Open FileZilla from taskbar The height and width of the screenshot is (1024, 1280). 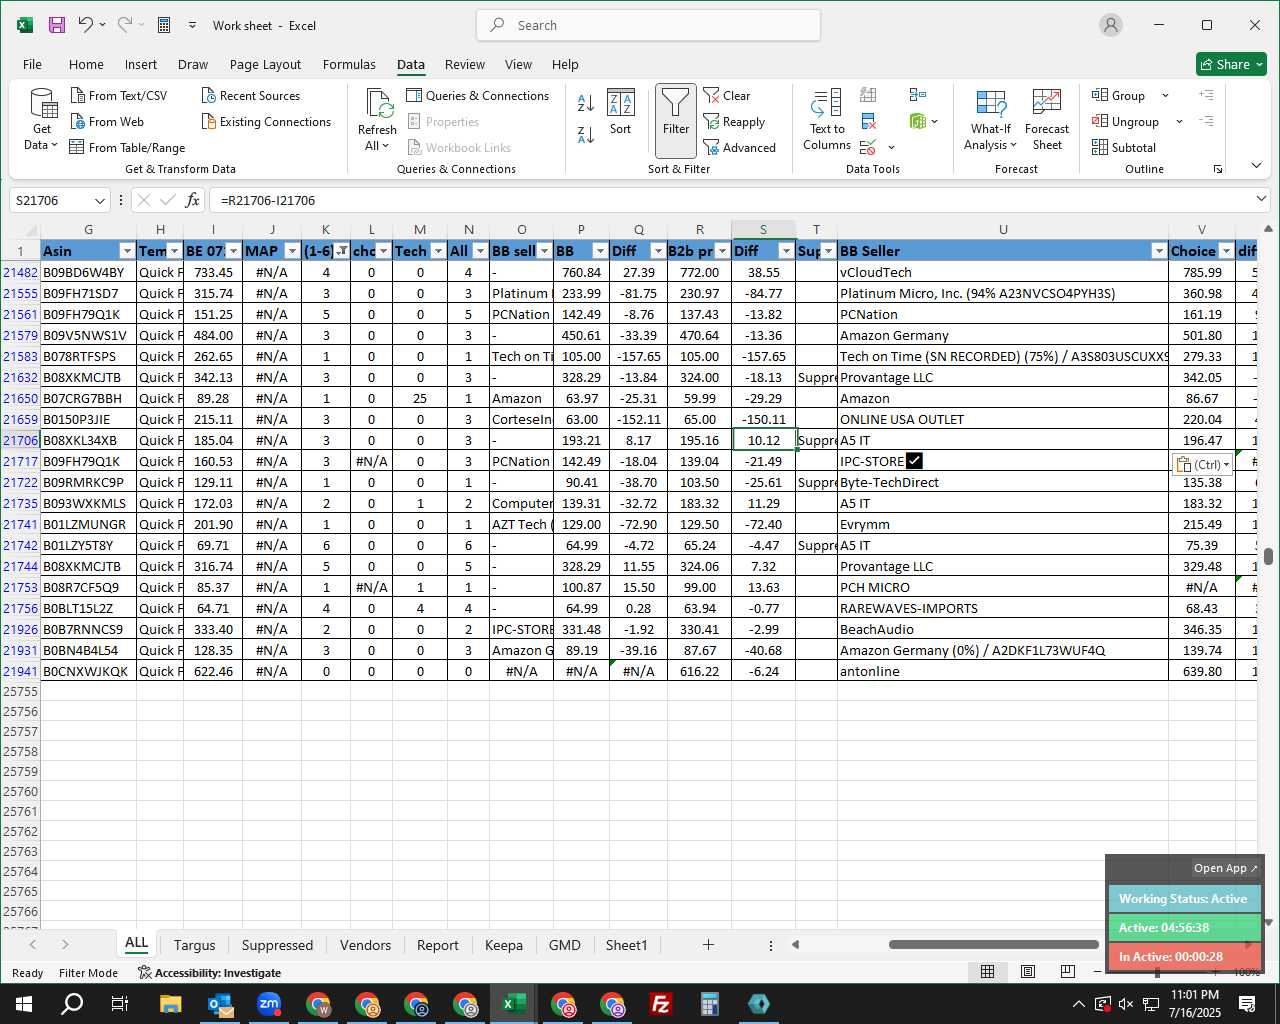tap(660, 1004)
